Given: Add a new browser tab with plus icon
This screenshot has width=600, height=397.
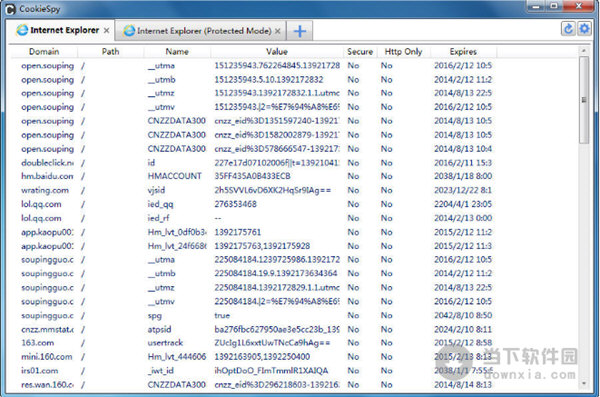Looking at the screenshot, I should click(300, 31).
